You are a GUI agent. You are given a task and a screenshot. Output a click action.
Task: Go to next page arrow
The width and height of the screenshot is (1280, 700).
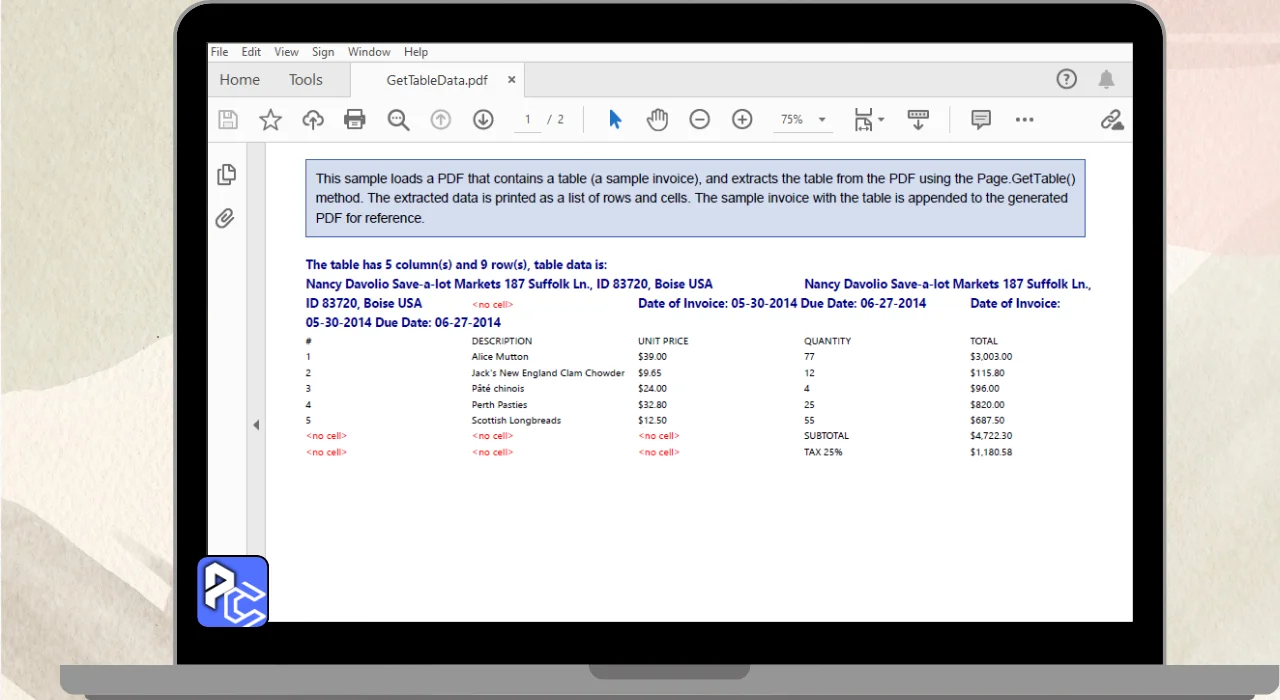click(483, 120)
